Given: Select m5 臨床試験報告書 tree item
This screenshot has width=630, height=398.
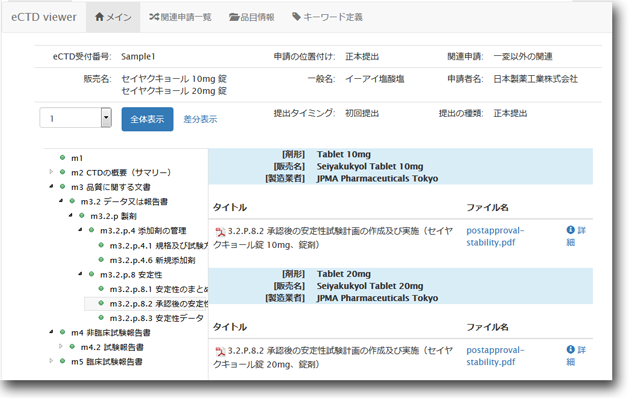Looking at the screenshot, I should coord(106,361).
